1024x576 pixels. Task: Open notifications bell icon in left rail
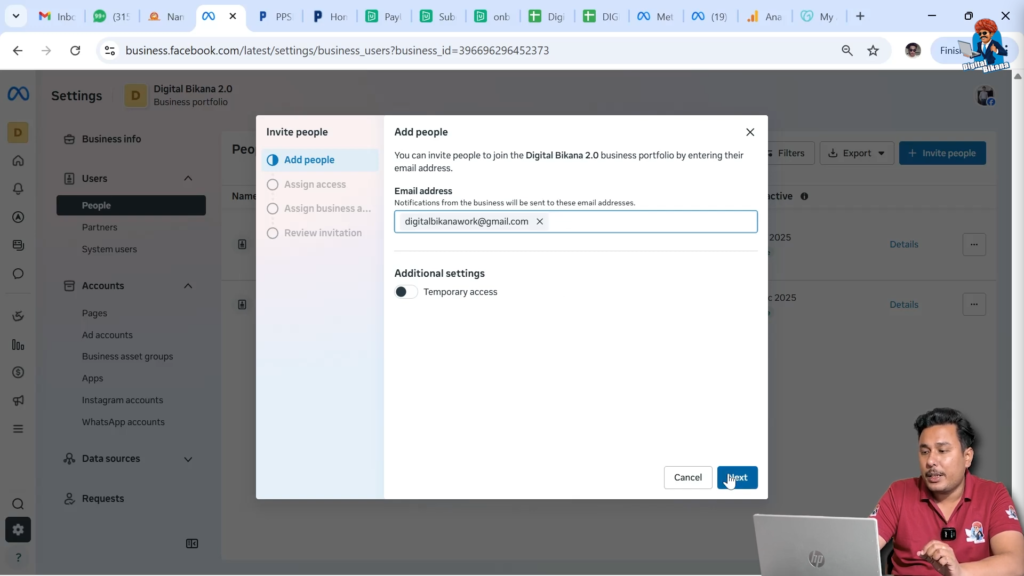tap(18, 189)
